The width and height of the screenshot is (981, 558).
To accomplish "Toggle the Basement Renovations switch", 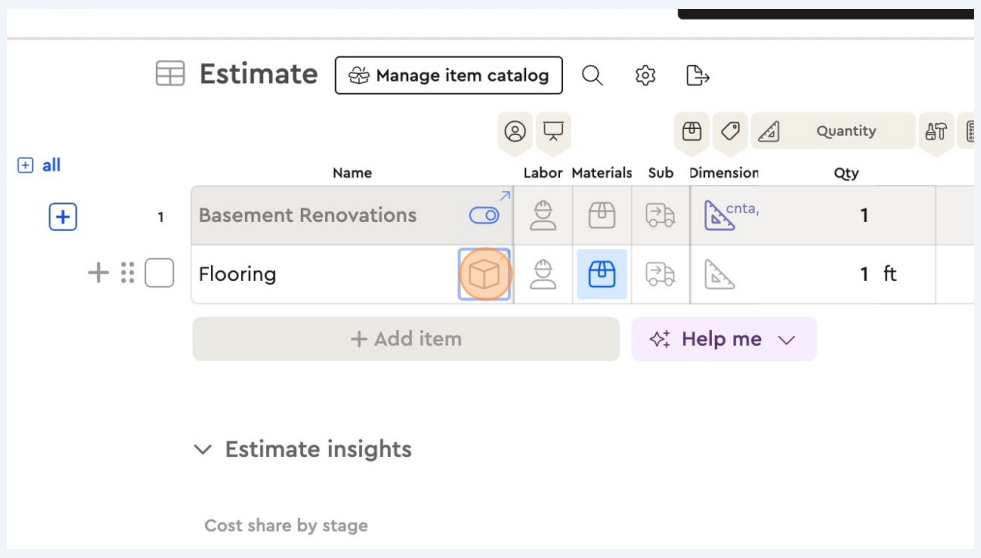I will pos(484,215).
